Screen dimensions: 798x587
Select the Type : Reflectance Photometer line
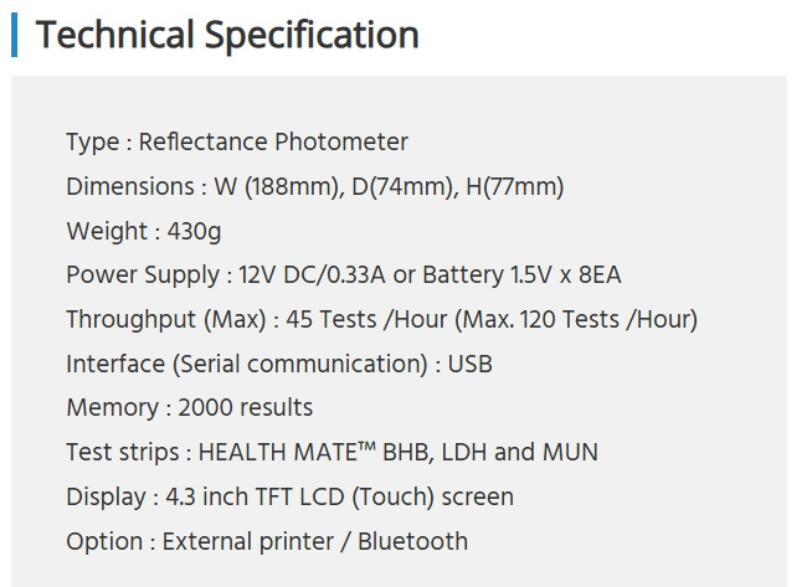(237, 142)
